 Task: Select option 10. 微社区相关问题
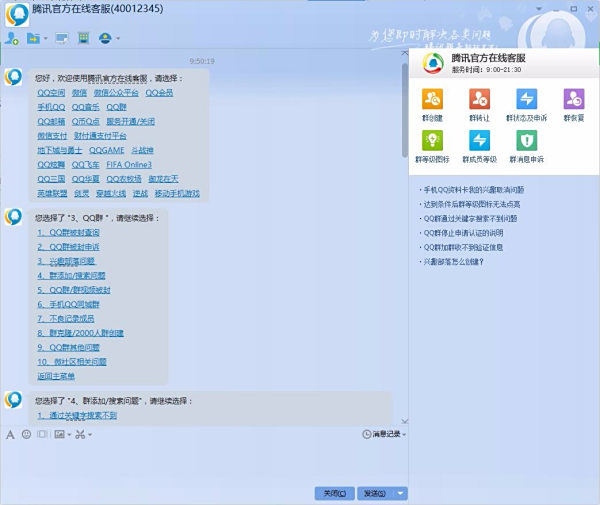(72, 362)
